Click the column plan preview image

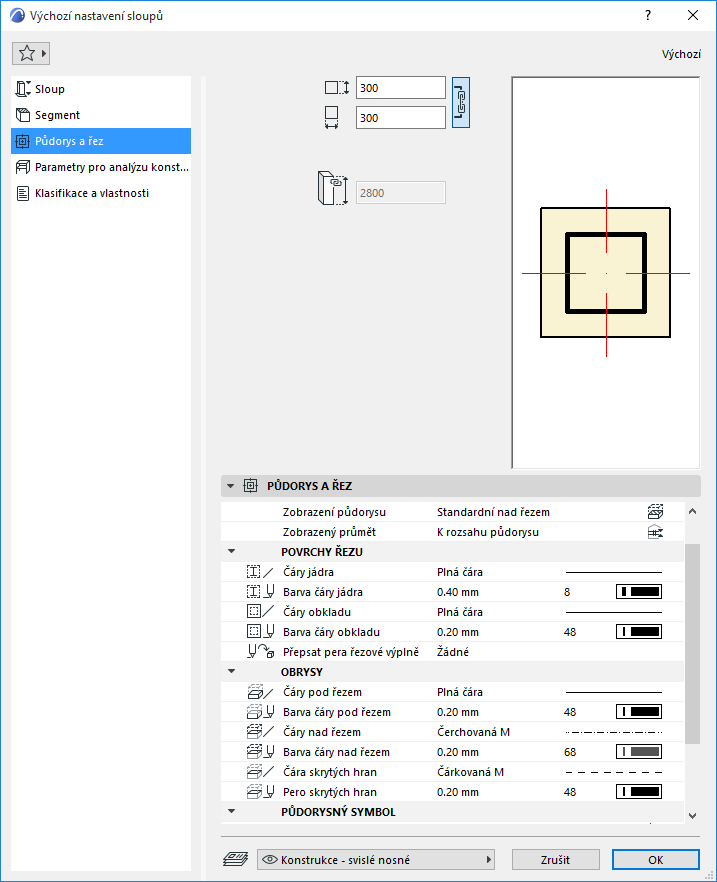pos(606,272)
